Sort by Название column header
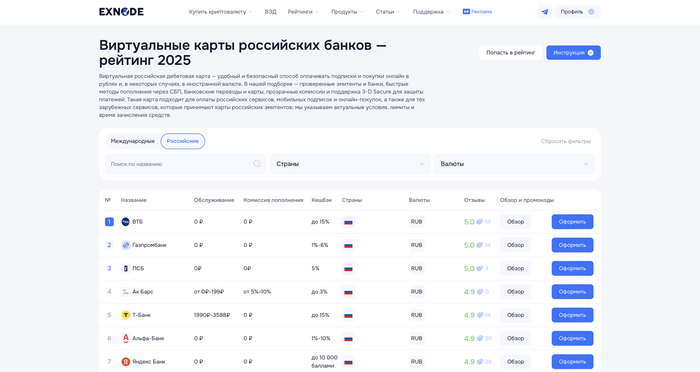This screenshot has width=700, height=372. pos(133,200)
